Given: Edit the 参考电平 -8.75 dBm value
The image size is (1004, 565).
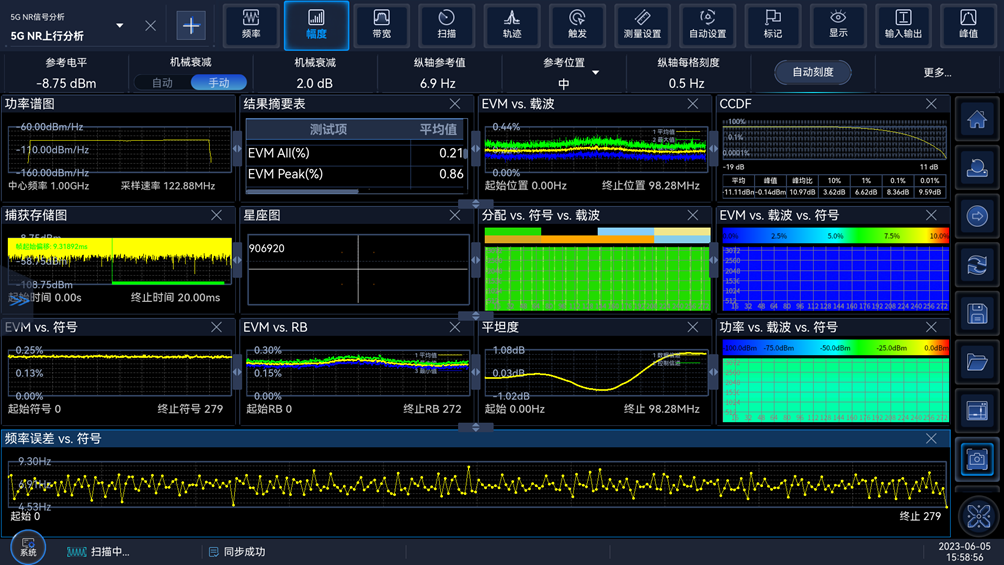Looking at the screenshot, I should point(66,83).
